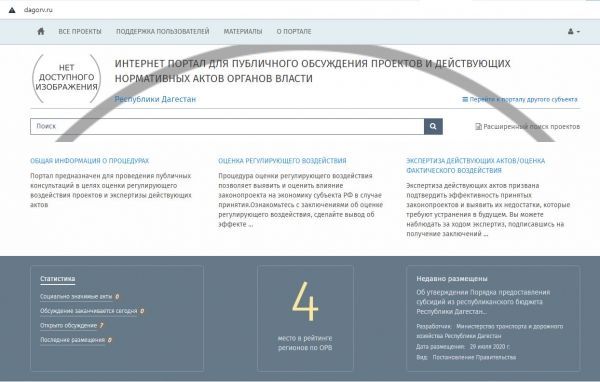Click 'место в рейтинге регионов по ОРВ' text
The height and width of the screenshot is (382, 600).
pos(305,343)
